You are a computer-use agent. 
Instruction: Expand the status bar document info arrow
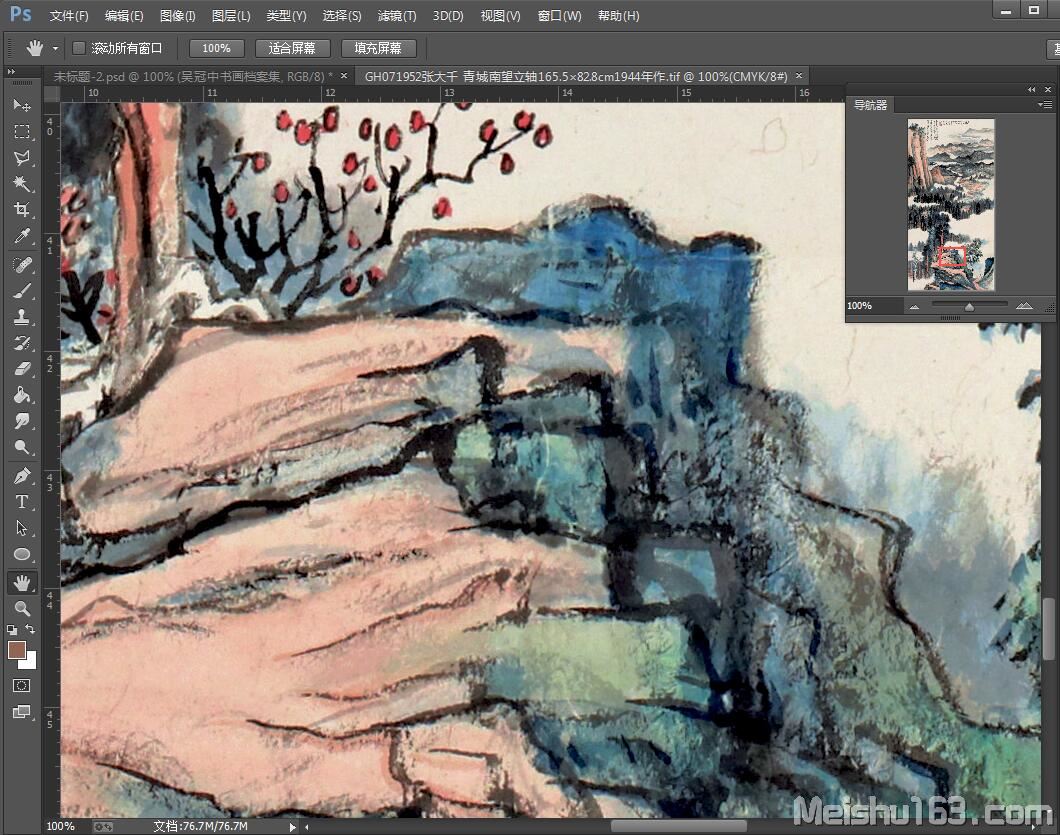(293, 826)
